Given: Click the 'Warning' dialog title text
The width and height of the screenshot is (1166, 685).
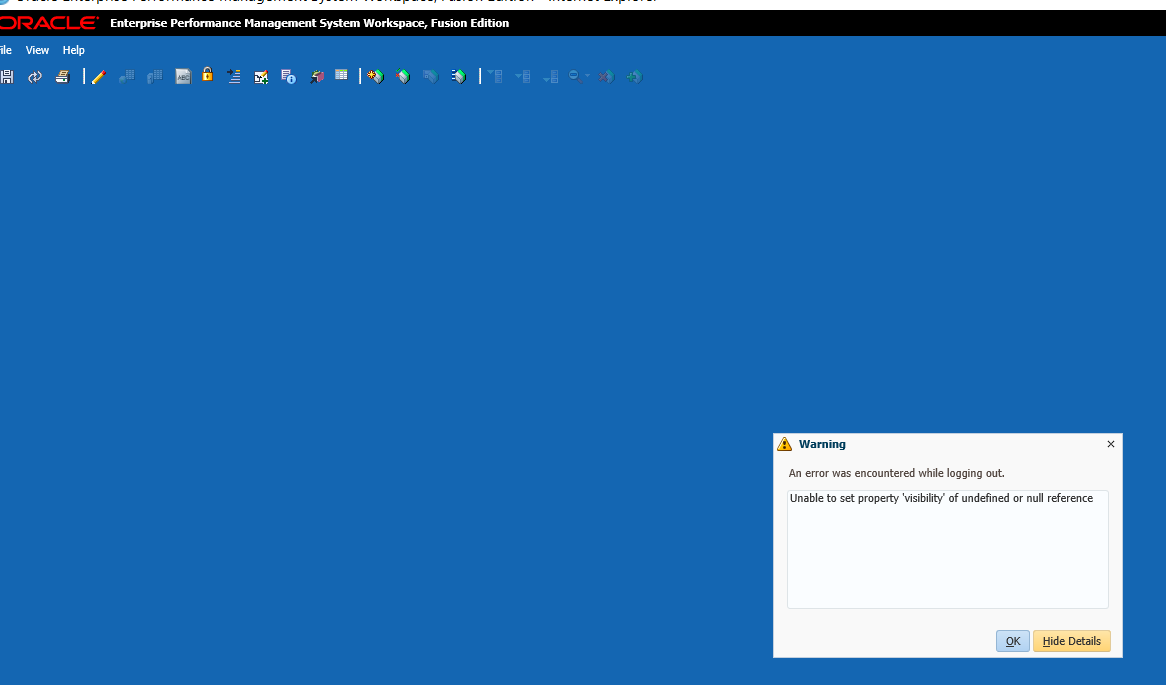Looking at the screenshot, I should click(x=822, y=444).
